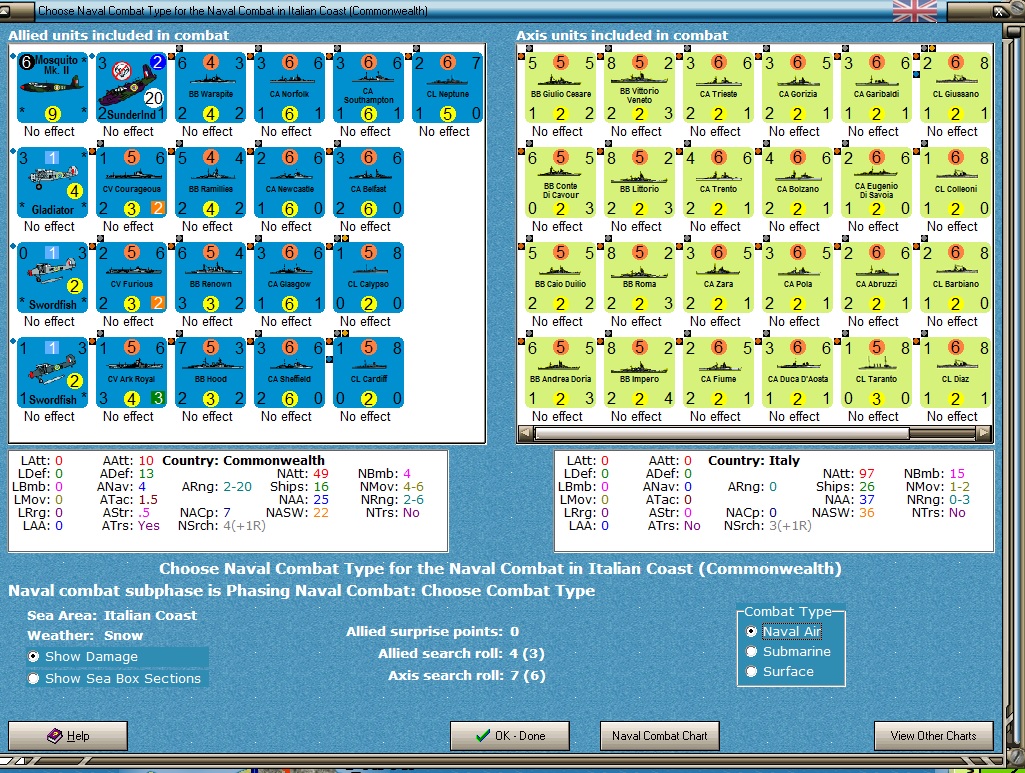Select the BB Ramillies counter
This screenshot has height=773, width=1025.
tap(210, 183)
